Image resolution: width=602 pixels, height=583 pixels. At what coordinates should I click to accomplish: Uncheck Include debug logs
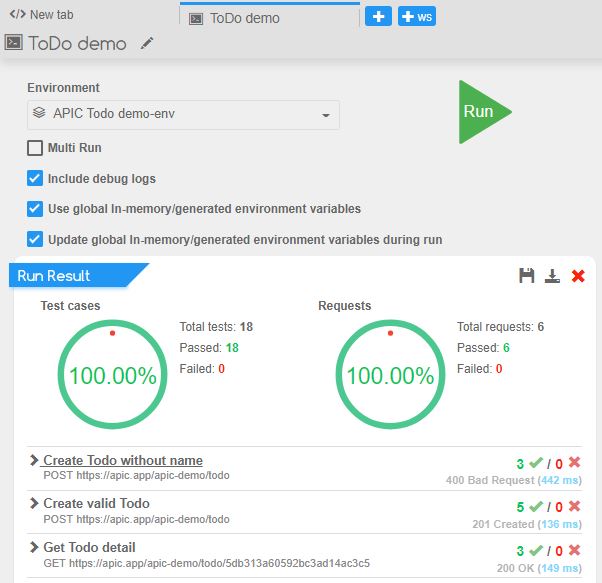click(35, 179)
